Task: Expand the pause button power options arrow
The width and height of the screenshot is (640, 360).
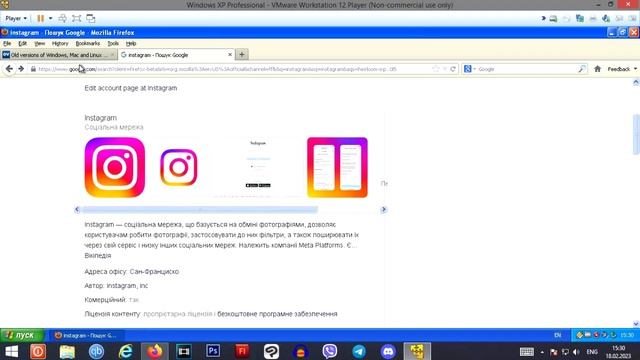Action: [x=51, y=18]
